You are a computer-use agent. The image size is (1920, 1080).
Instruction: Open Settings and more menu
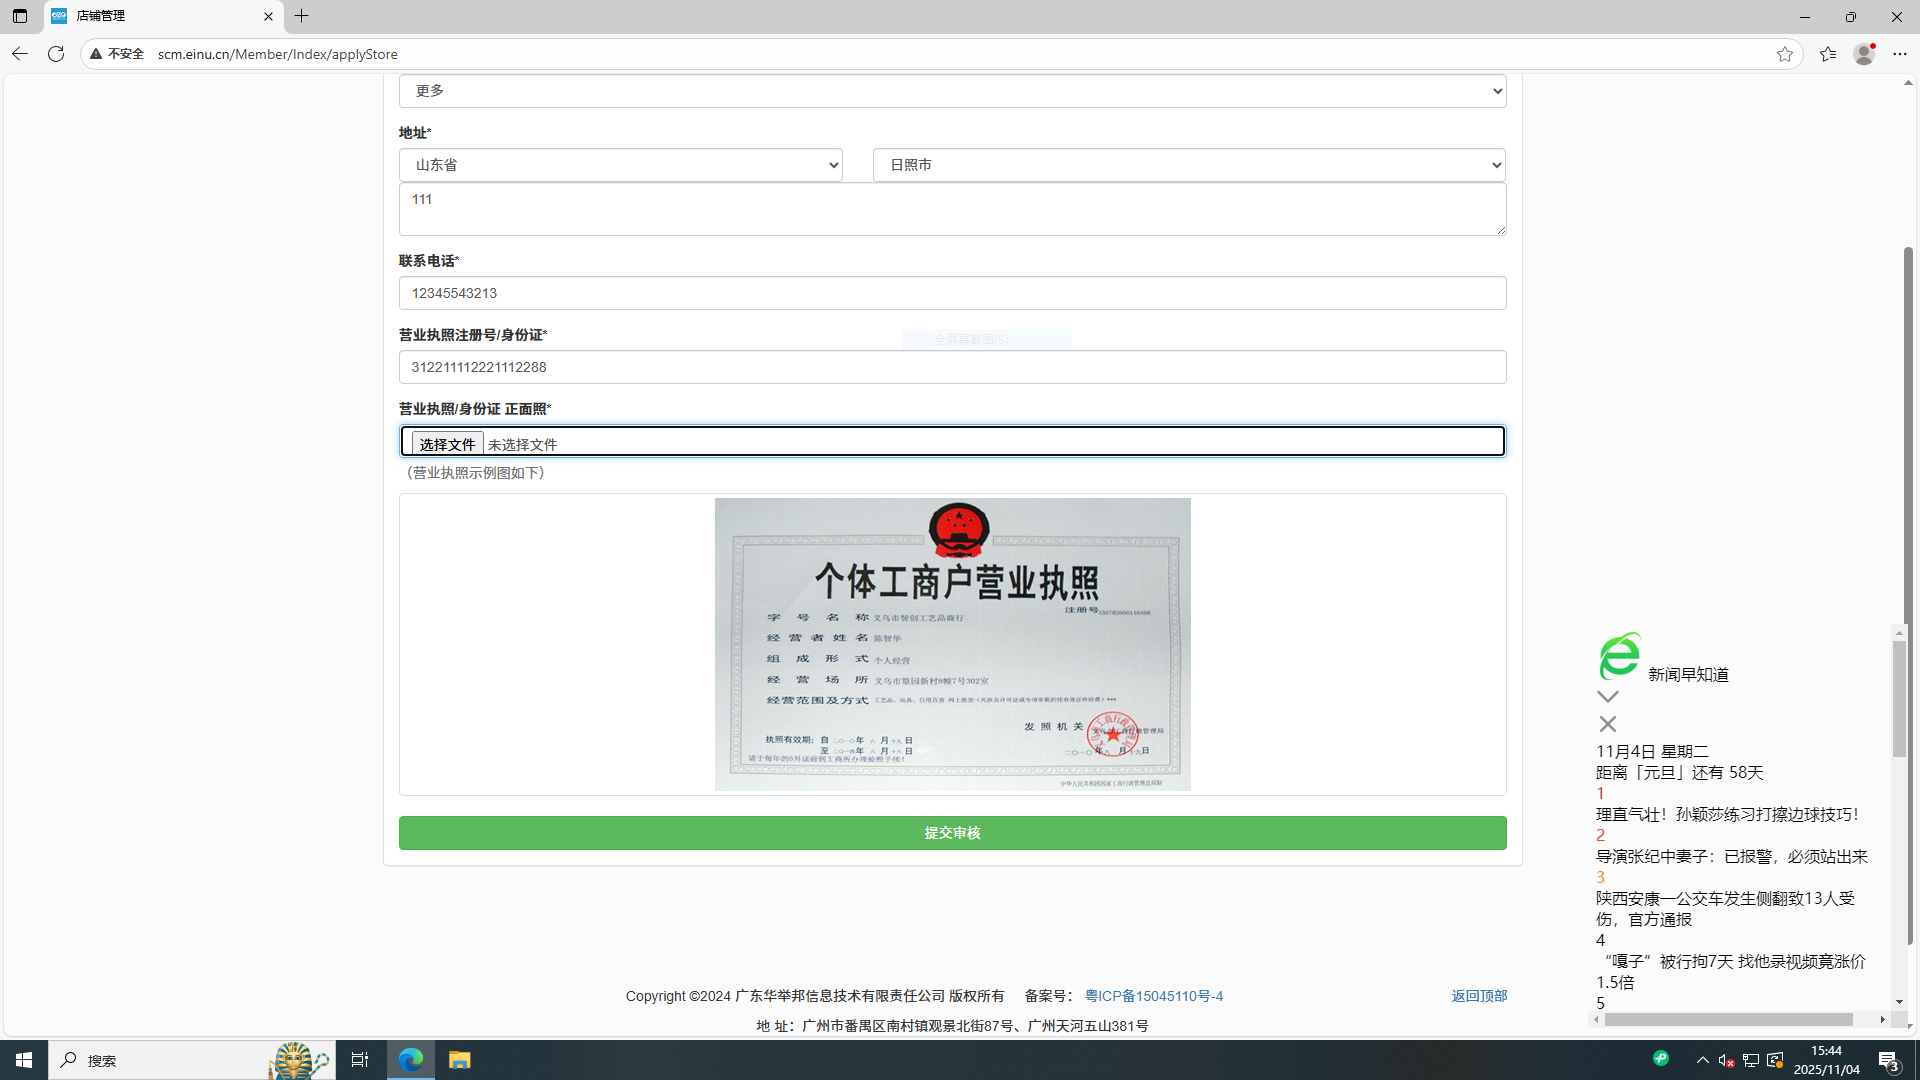[1901, 54]
